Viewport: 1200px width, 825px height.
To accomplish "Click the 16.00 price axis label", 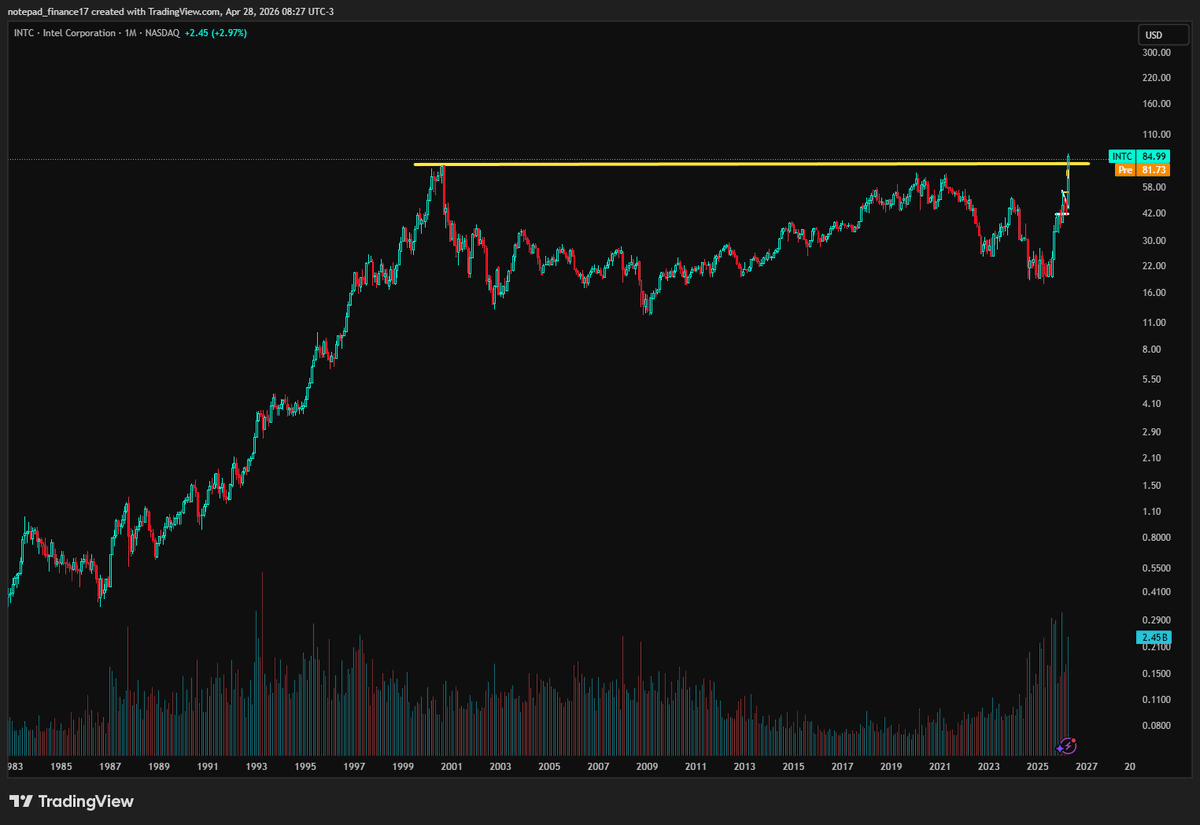I will [x=1154, y=292].
